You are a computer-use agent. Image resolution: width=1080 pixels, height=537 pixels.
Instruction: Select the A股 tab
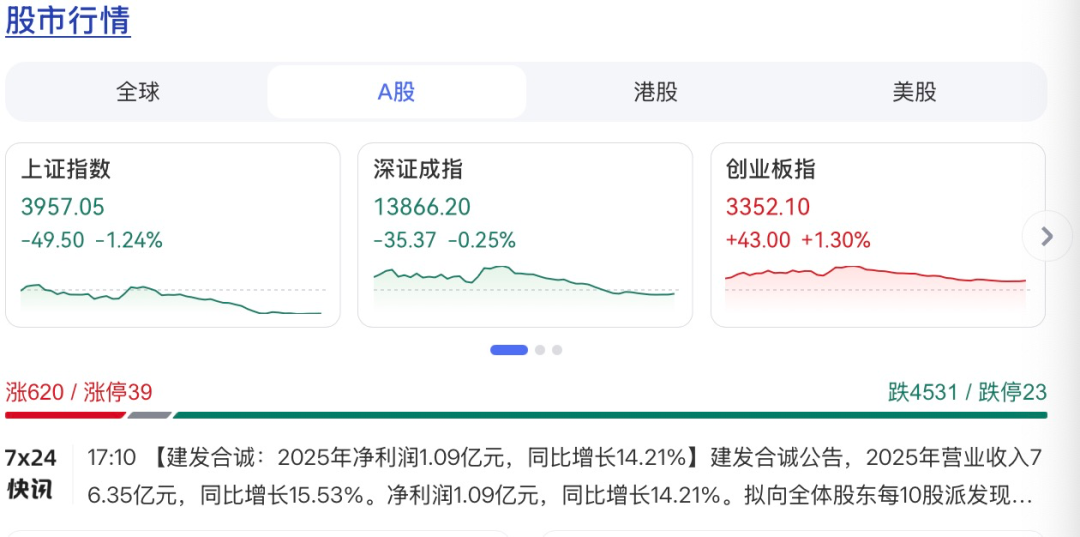tap(396, 92)
